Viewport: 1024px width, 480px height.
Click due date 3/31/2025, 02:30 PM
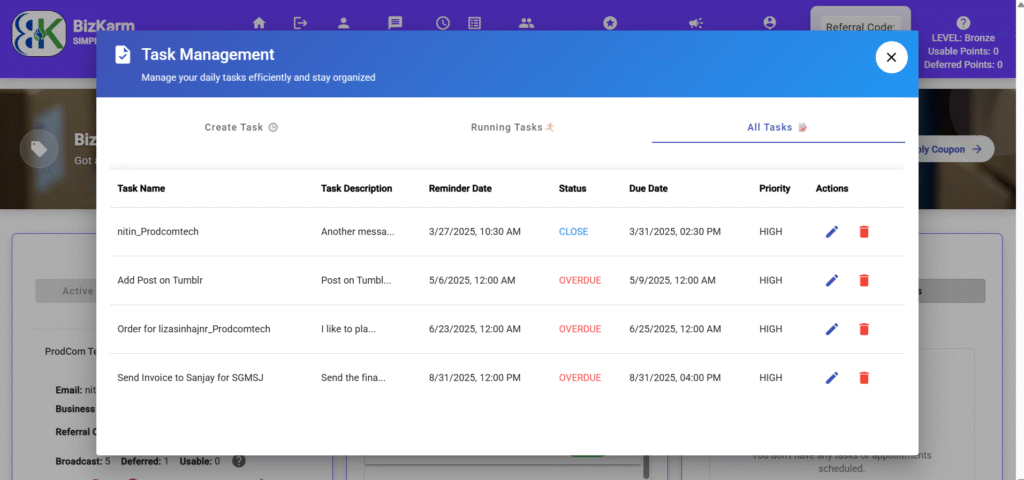[675, 232]
